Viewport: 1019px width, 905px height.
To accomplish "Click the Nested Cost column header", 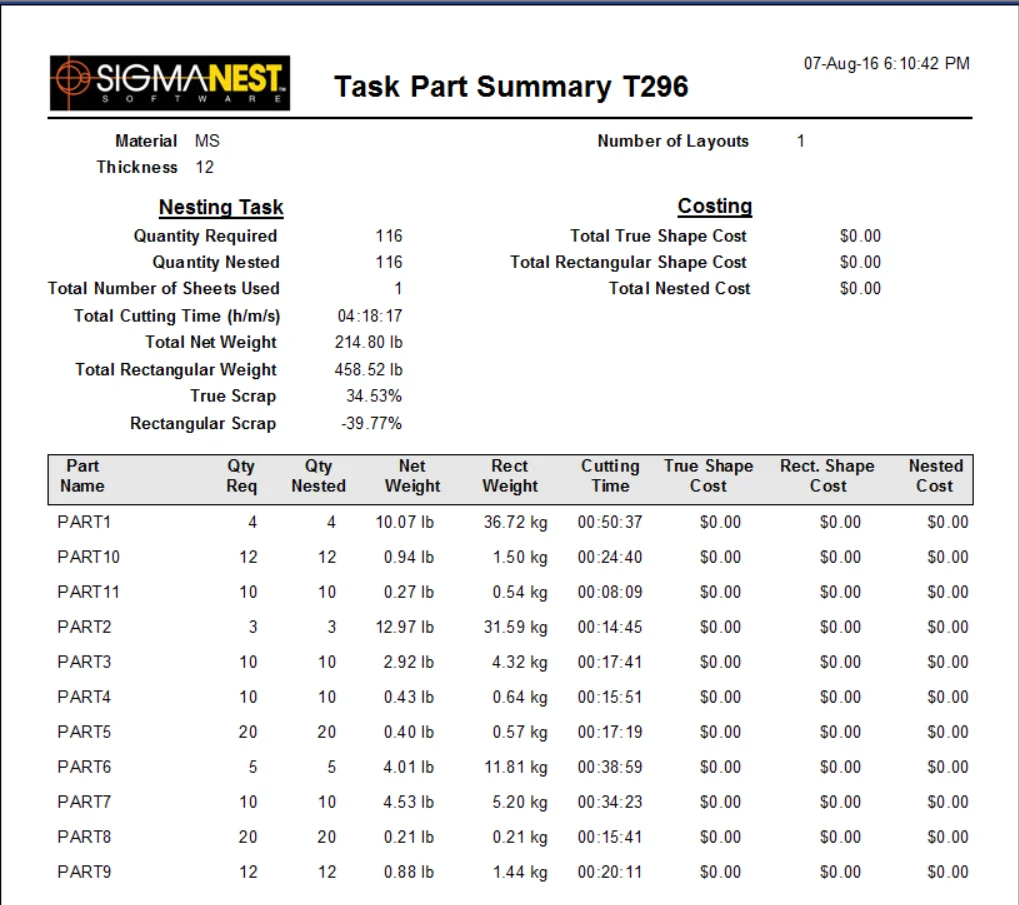I will click(935, 476).
